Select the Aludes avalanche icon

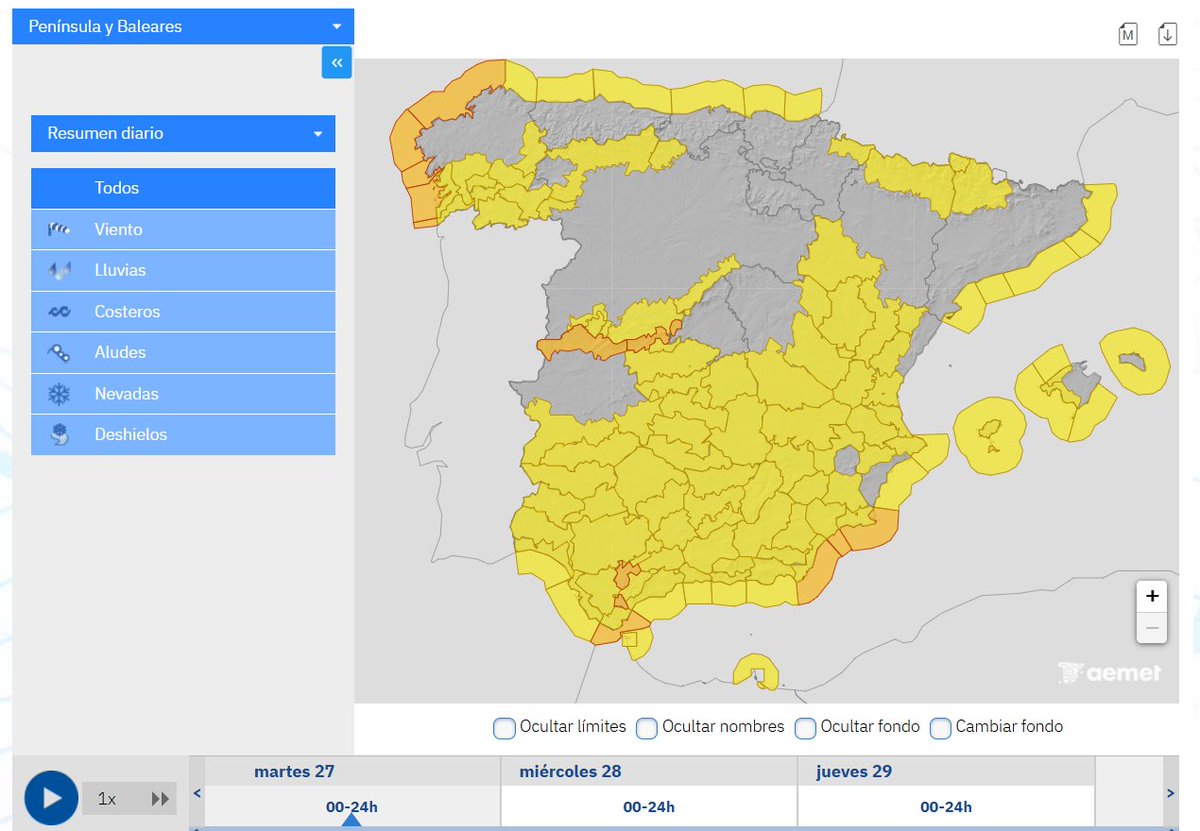(58, 352)
